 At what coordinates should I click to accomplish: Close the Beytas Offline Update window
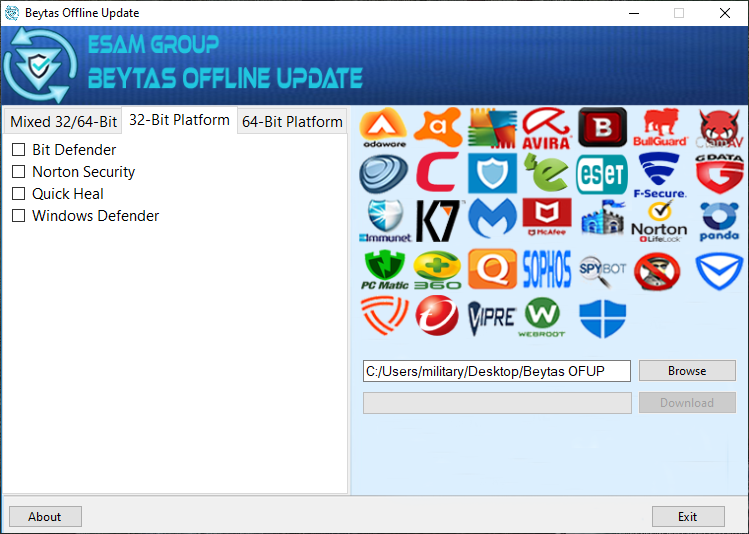click(725, 13)
